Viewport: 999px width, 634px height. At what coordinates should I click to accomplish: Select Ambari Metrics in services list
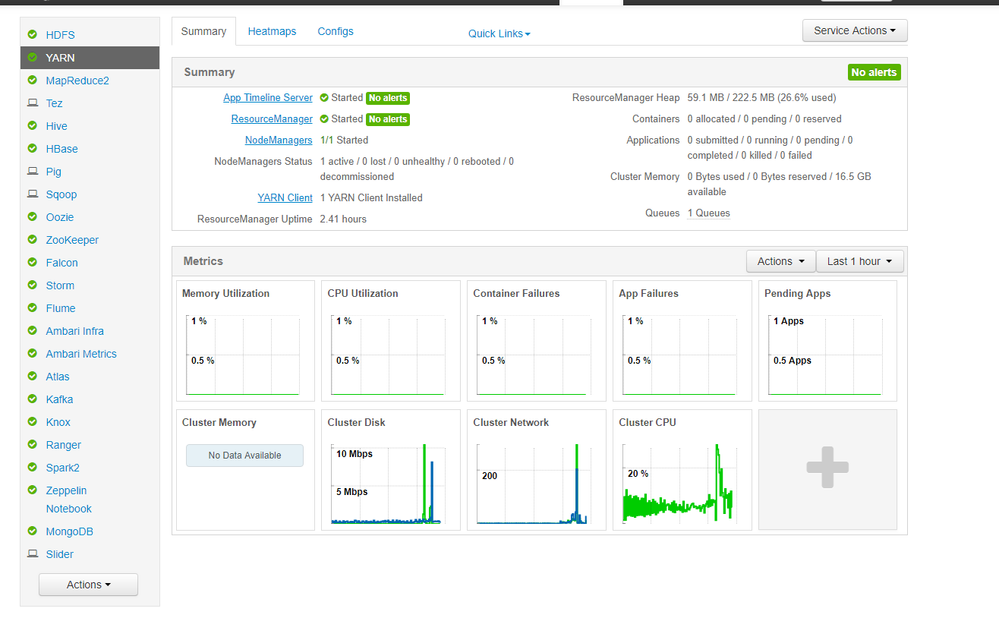pyautogui.click(x=81, y=354)
